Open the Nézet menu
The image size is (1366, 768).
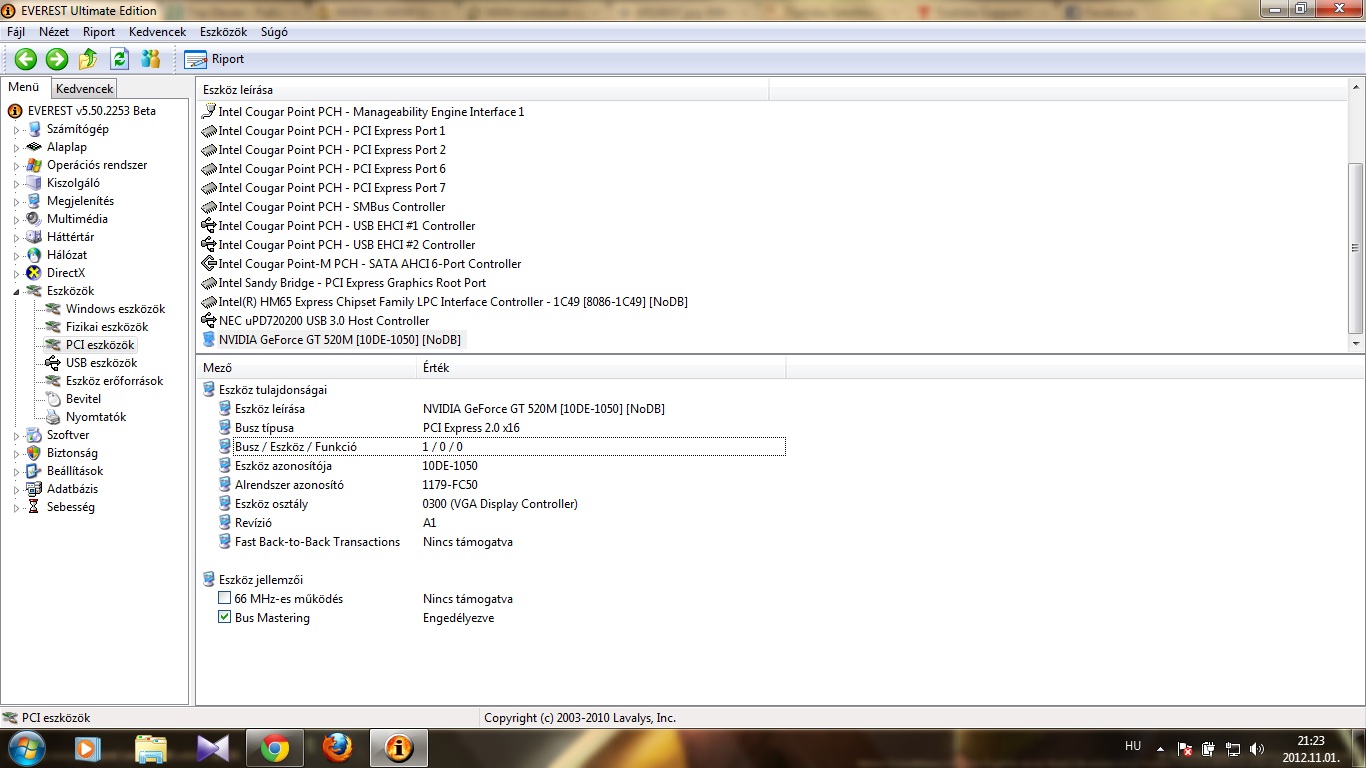[x=54, y=32]
